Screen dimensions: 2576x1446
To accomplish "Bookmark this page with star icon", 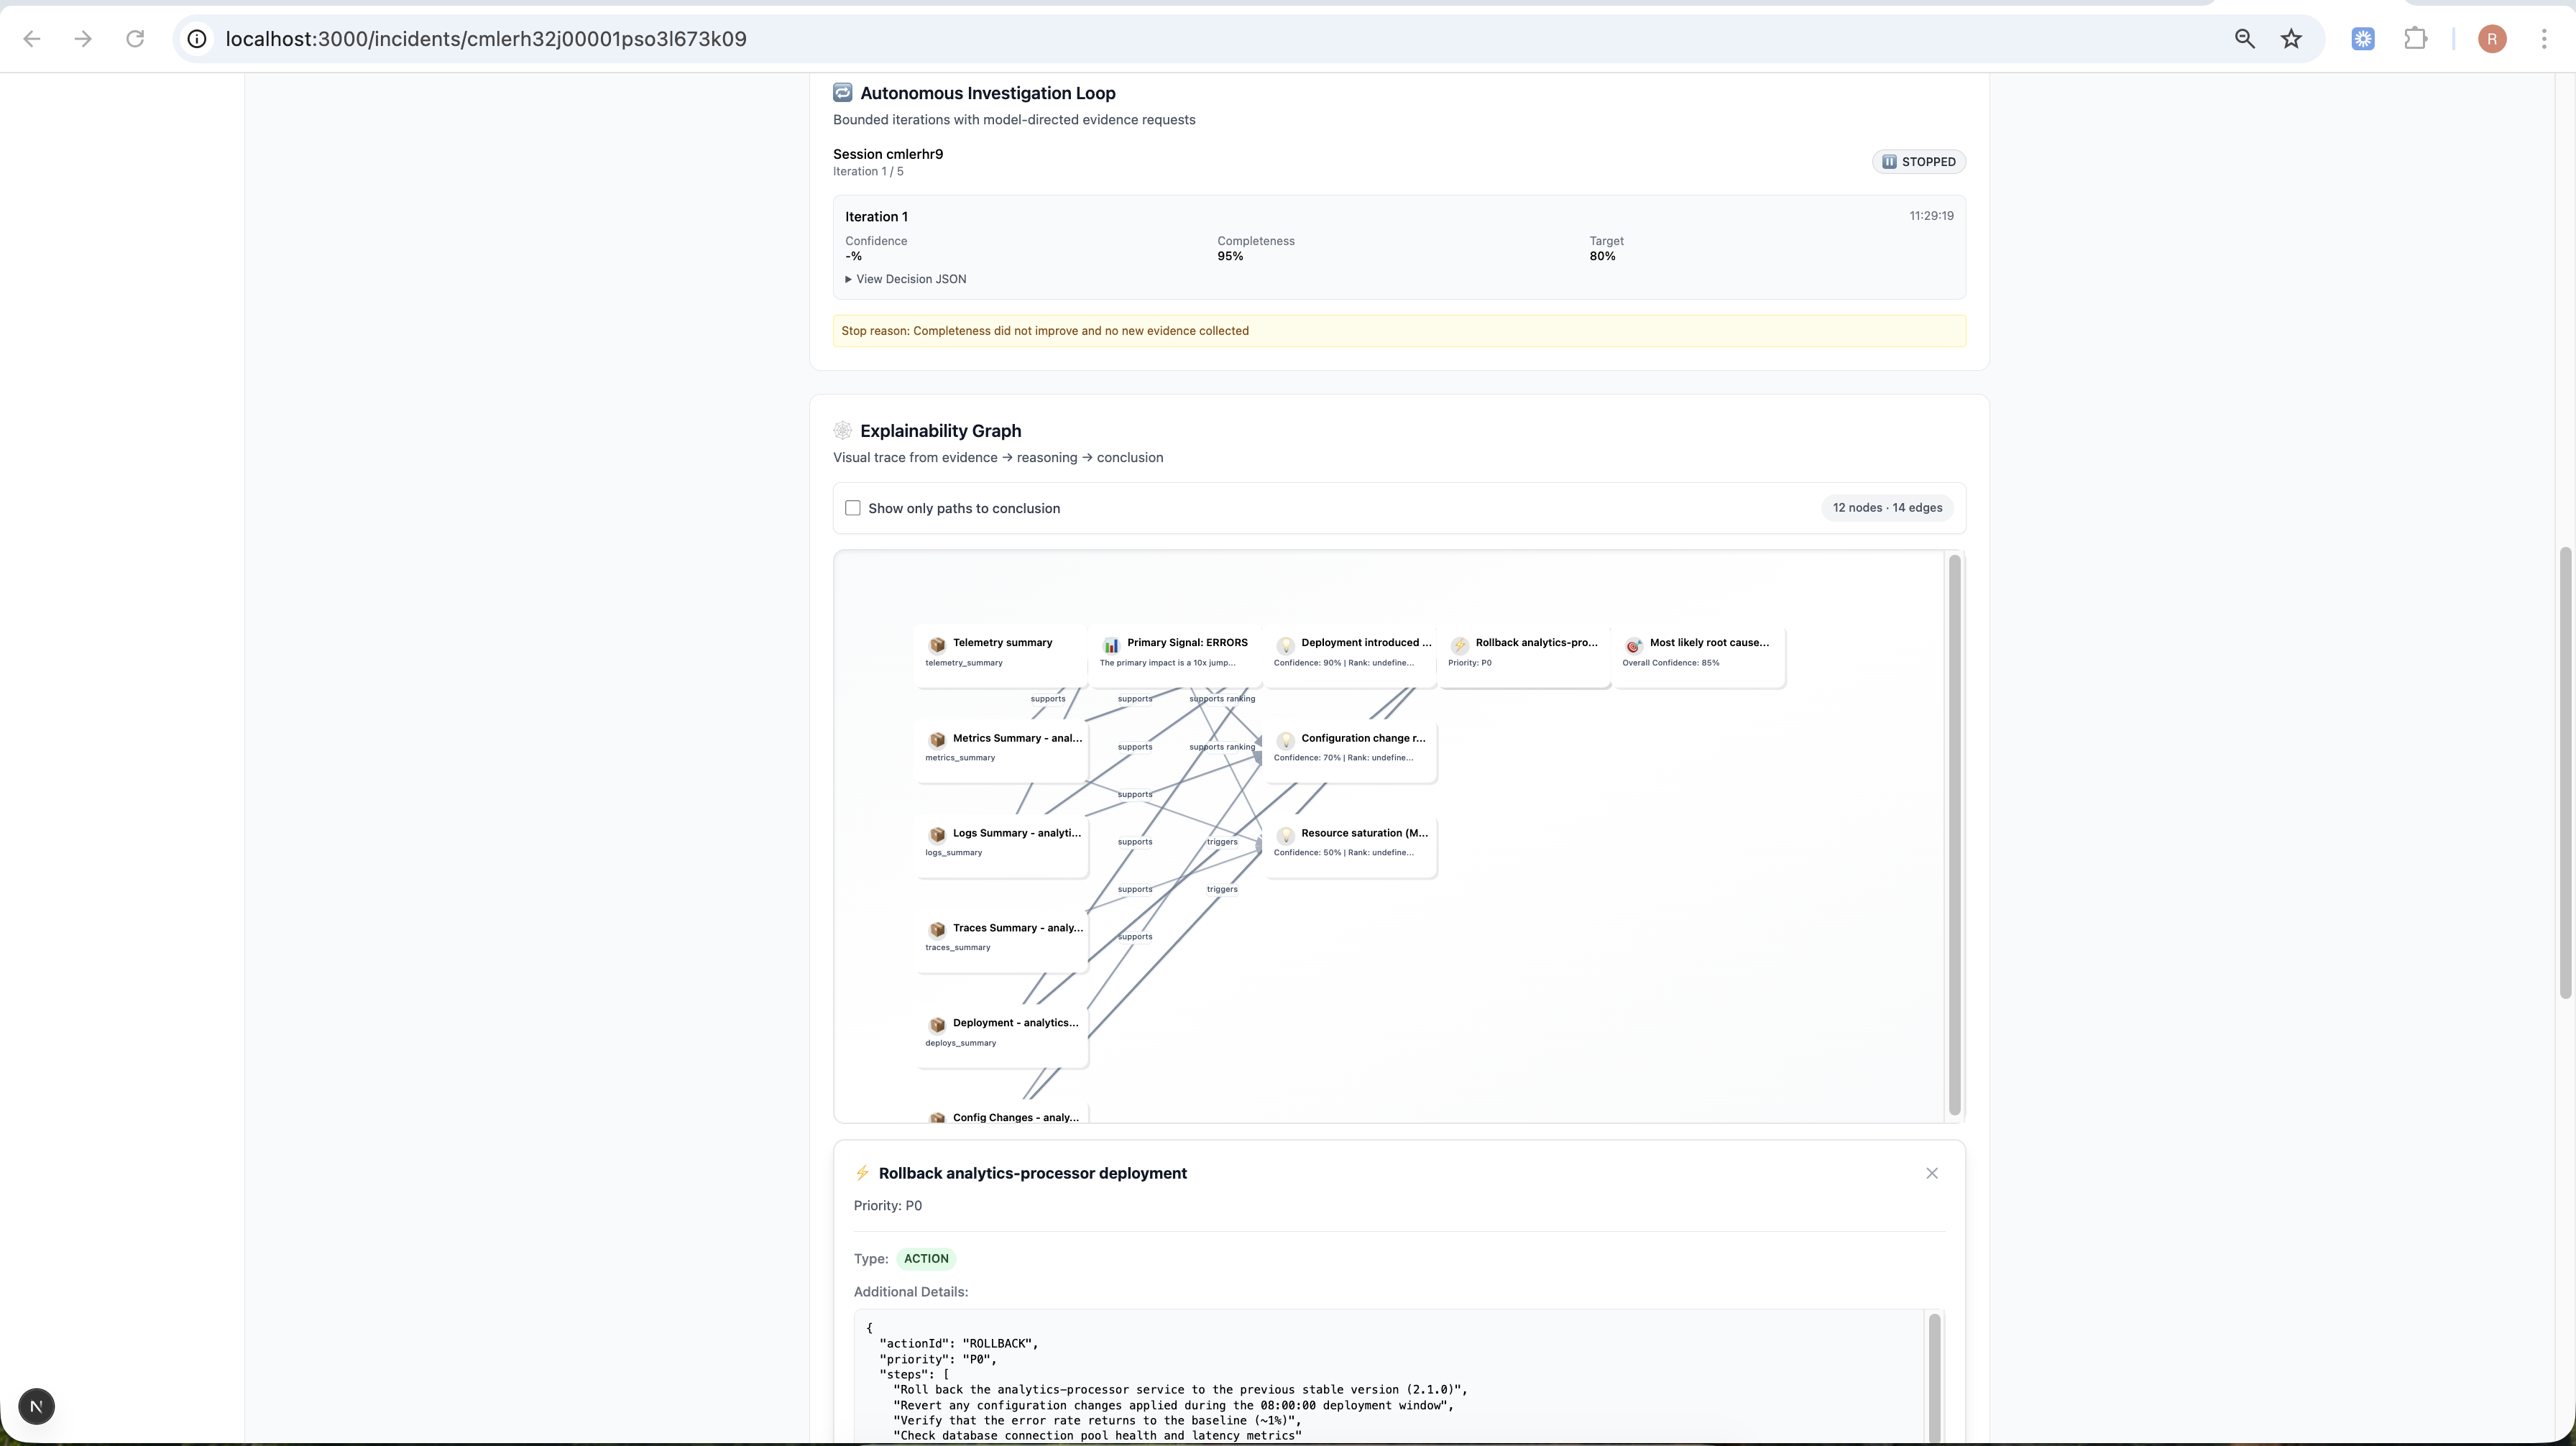I will pyautogui.click(x=2291, y=39).
